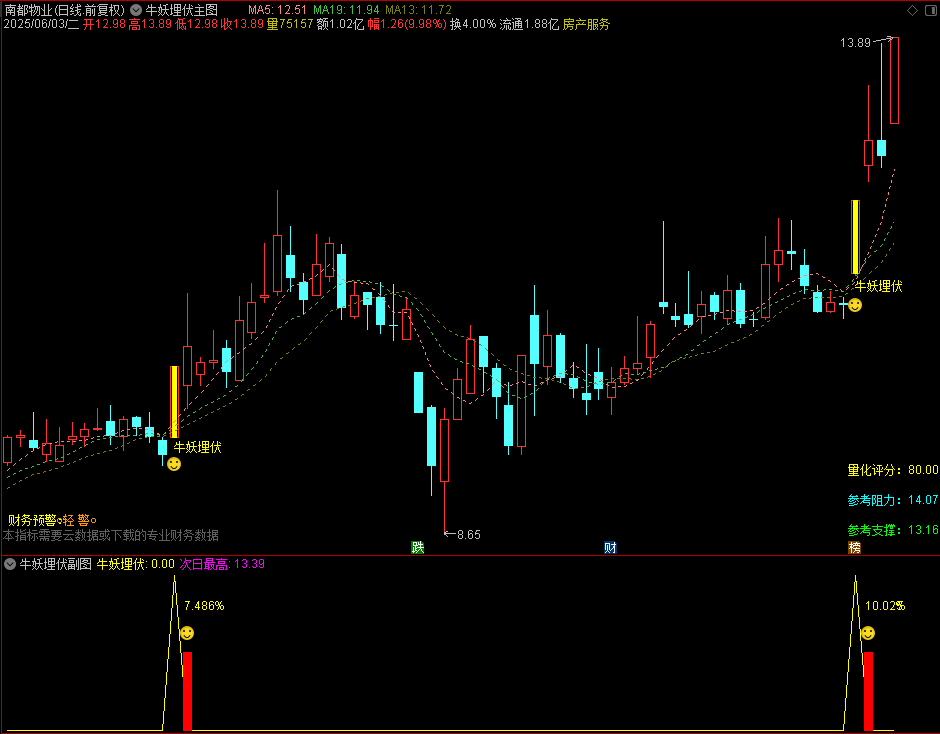
Task: Toggle the side panel icon at top right
Action: pyautogui.click(x=931, y=10)
